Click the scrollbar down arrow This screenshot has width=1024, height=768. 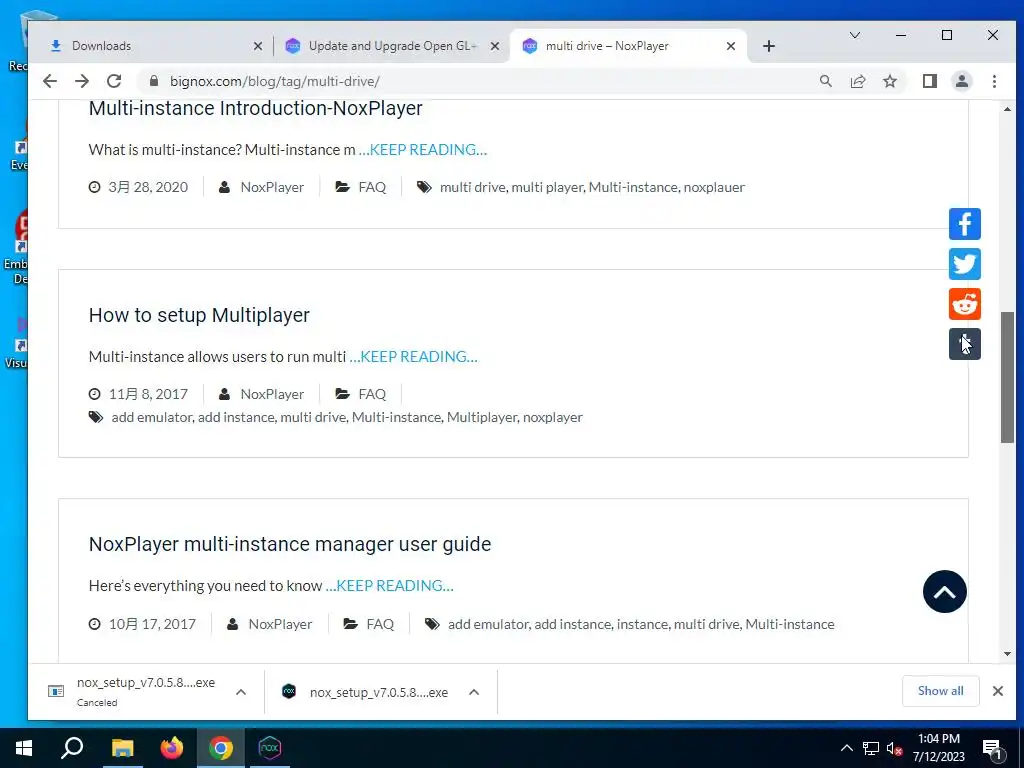pos(1007,654)
